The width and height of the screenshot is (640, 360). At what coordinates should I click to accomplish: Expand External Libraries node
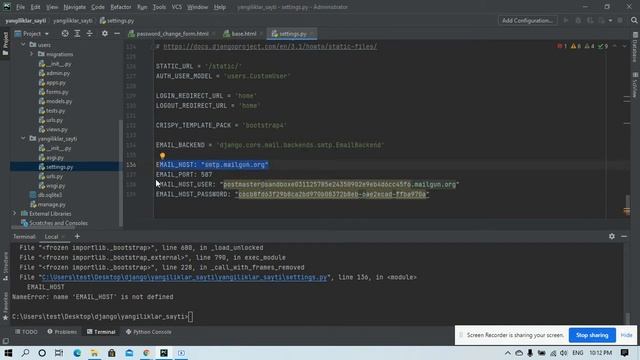(x=15, y=213)
